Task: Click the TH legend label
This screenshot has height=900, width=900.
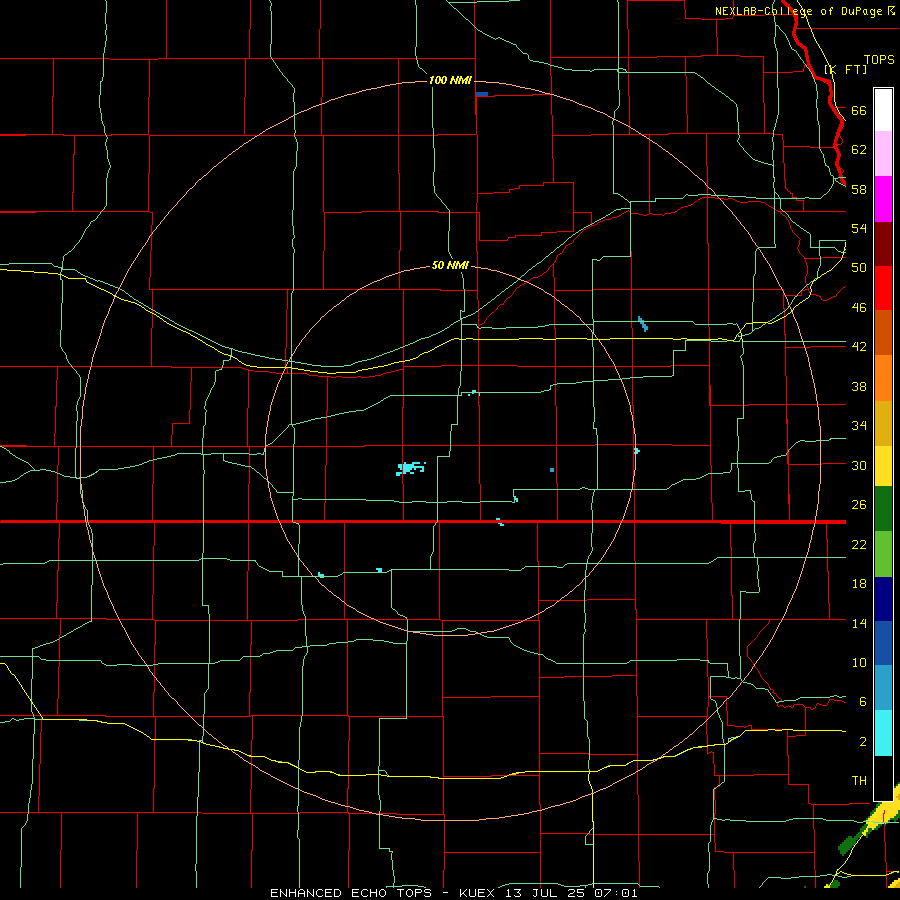Action: 859,780
